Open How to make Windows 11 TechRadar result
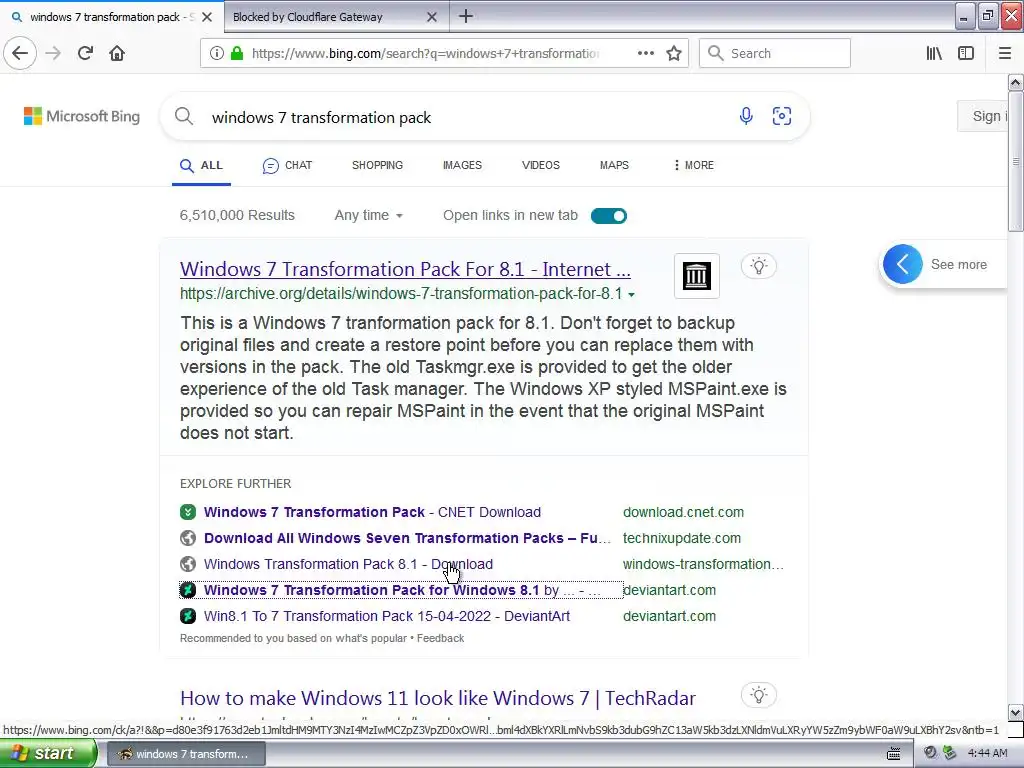The height and width of the screenshot is (768, 1024). (438, 698)
